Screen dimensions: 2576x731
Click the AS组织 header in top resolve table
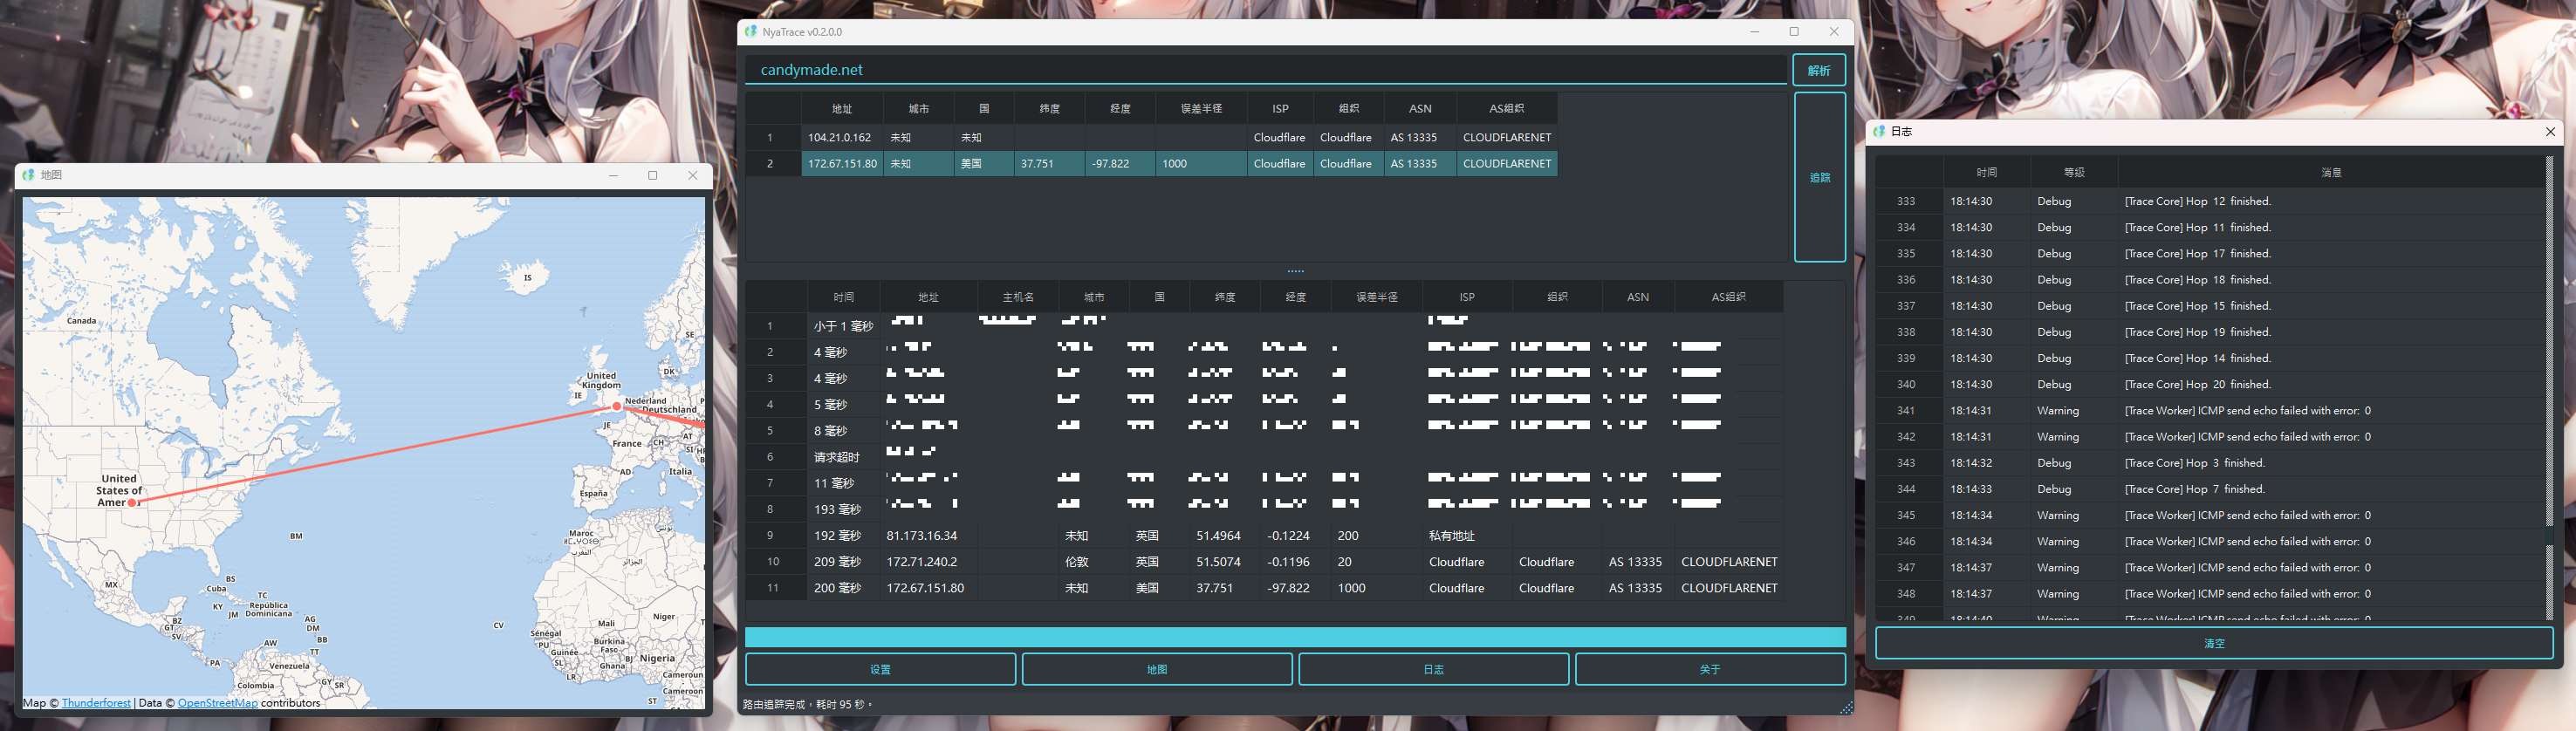click(1506, 108)
